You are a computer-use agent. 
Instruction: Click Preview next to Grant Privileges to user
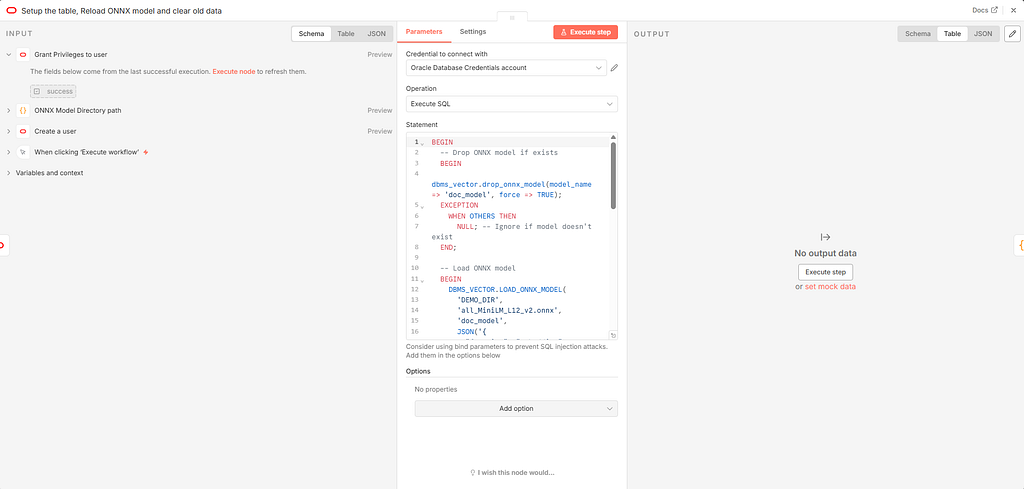pyautogui.click(x=379, y=55)
